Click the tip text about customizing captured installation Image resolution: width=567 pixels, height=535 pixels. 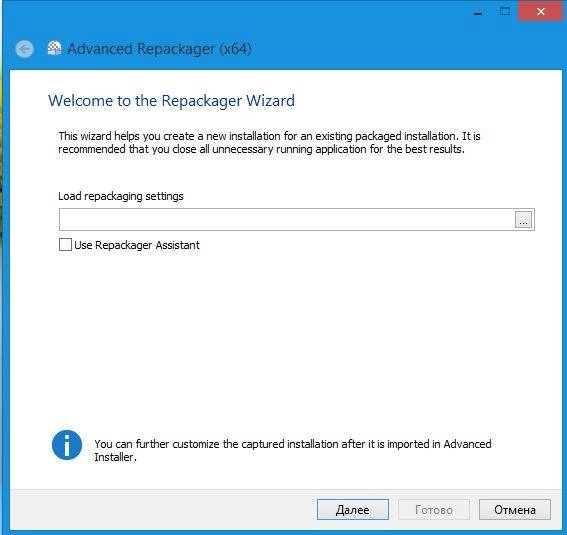click(293, 450)
